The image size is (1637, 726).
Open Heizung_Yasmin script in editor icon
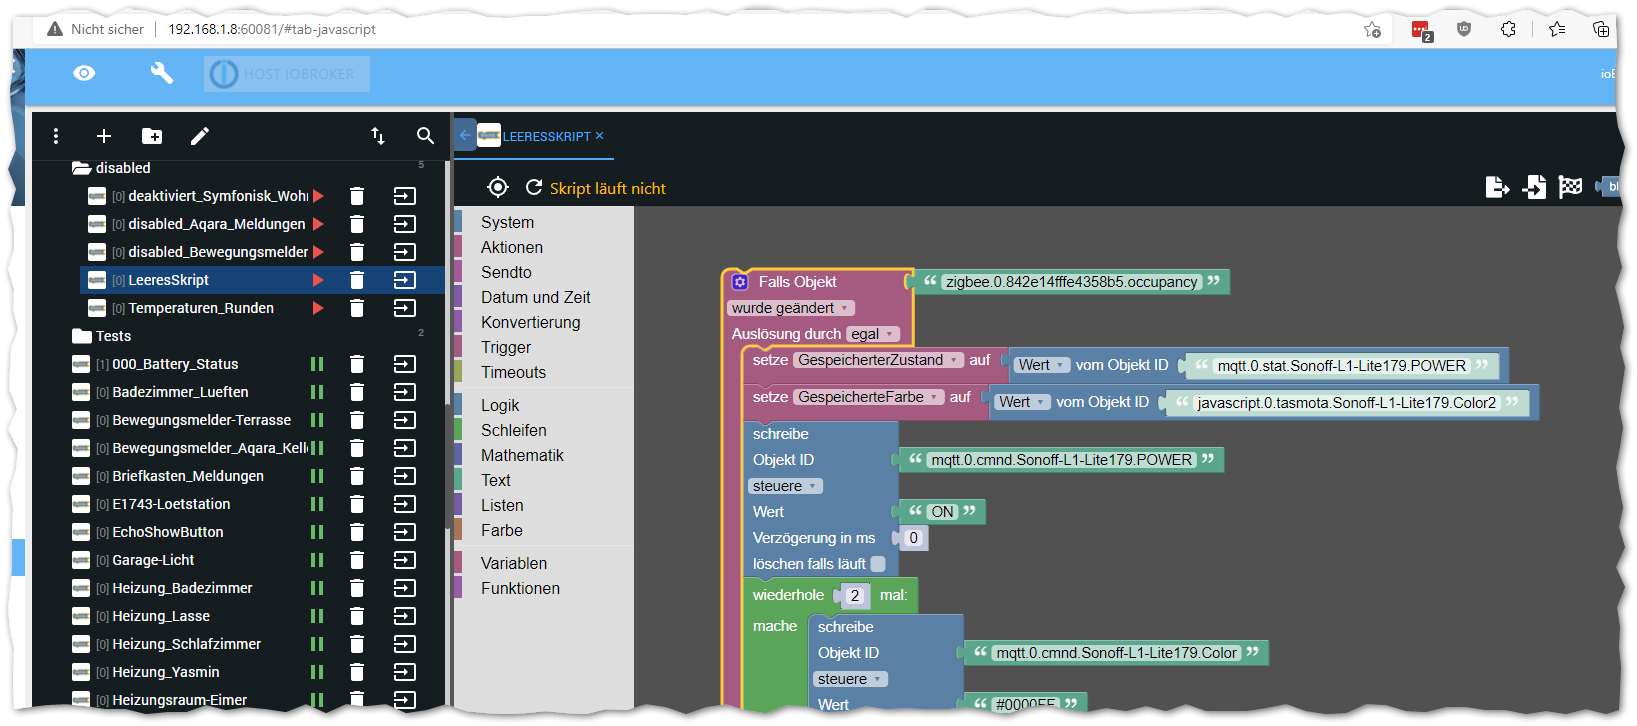coord(405,672)
